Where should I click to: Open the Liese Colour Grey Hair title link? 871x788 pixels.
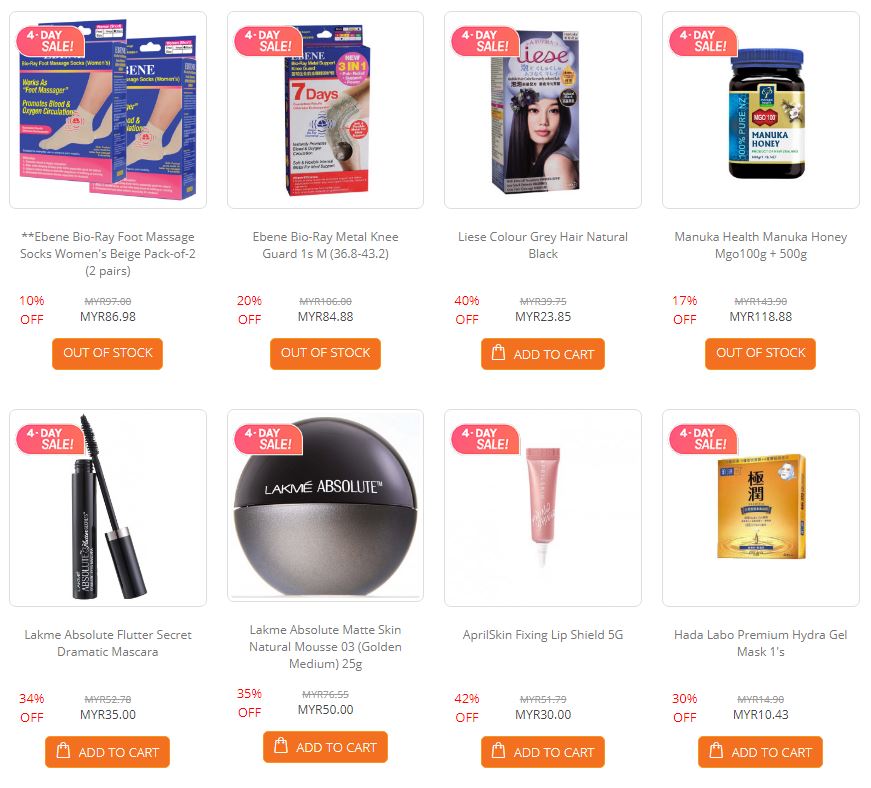pyautogui.click(x=543, y=245)
